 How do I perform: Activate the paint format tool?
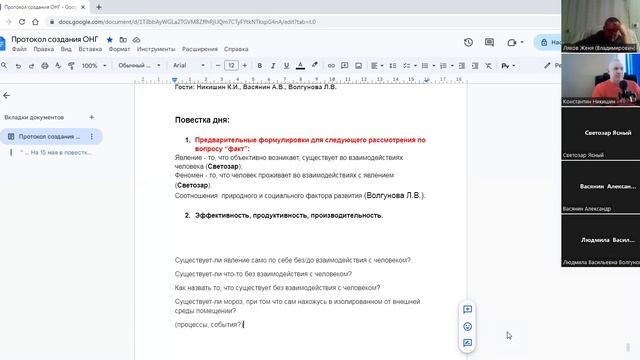click(x=71, y=66)
